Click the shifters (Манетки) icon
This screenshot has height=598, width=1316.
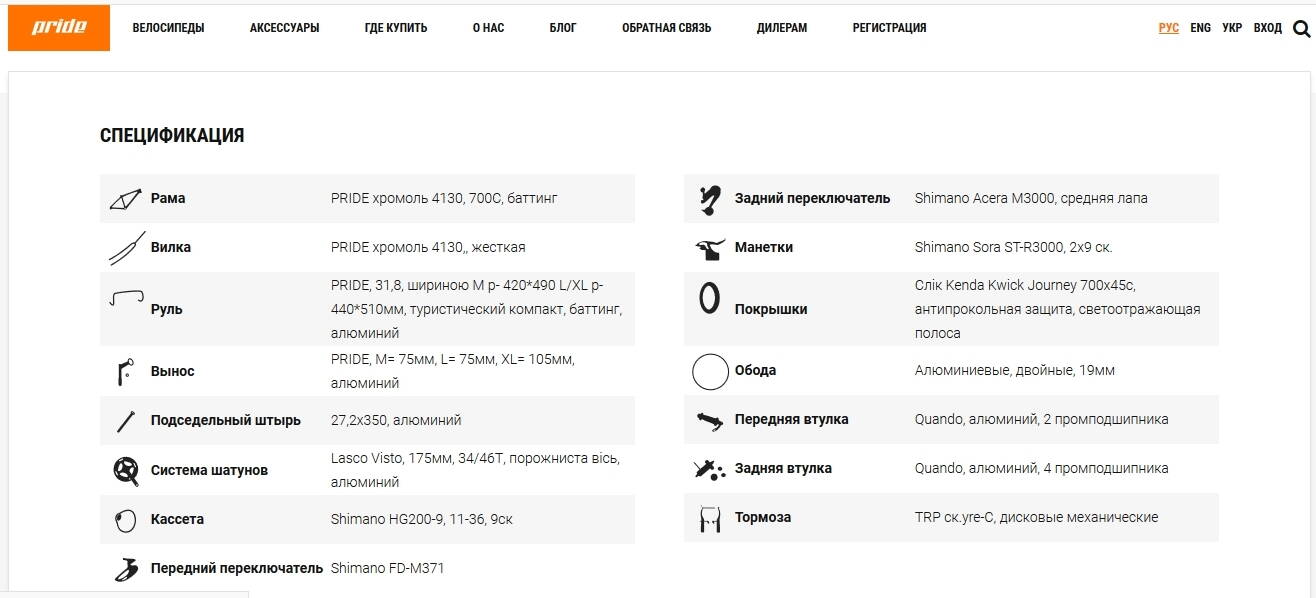point(710,248)
